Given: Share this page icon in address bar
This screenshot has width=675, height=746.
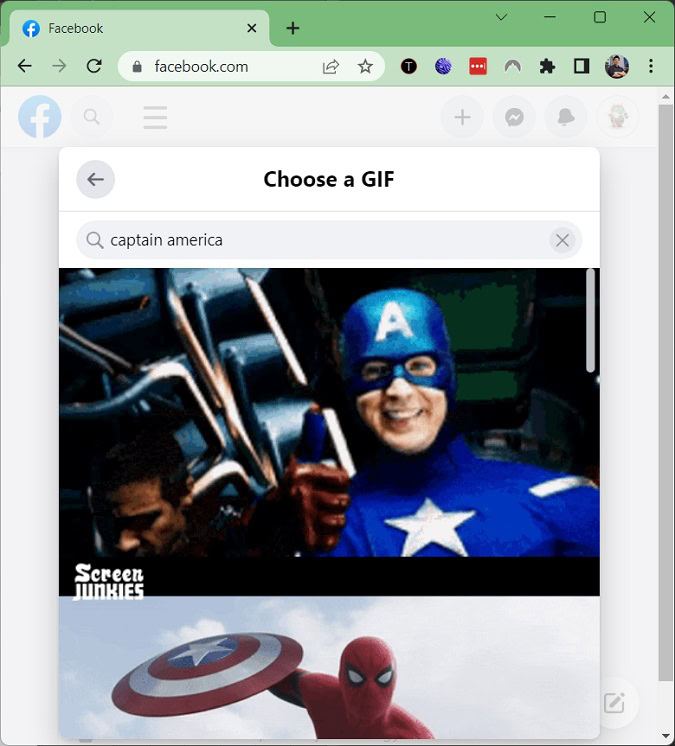Looking at the screenshot, I should click(331, 67).
